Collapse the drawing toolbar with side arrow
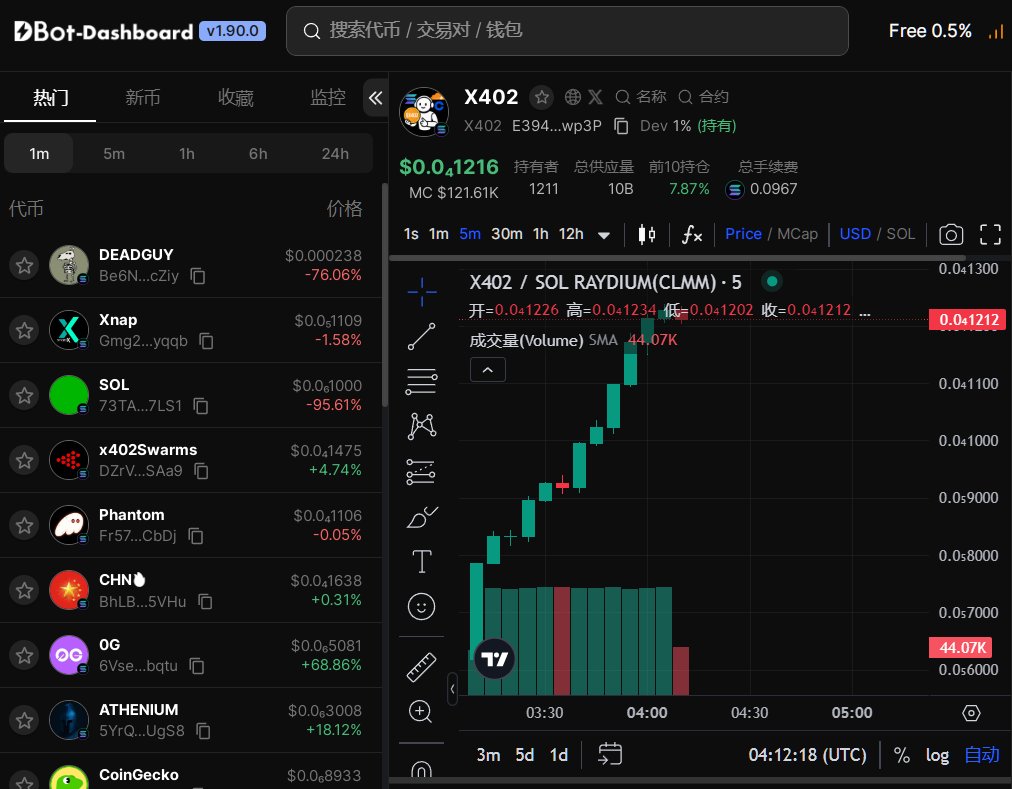 point(452,689)
